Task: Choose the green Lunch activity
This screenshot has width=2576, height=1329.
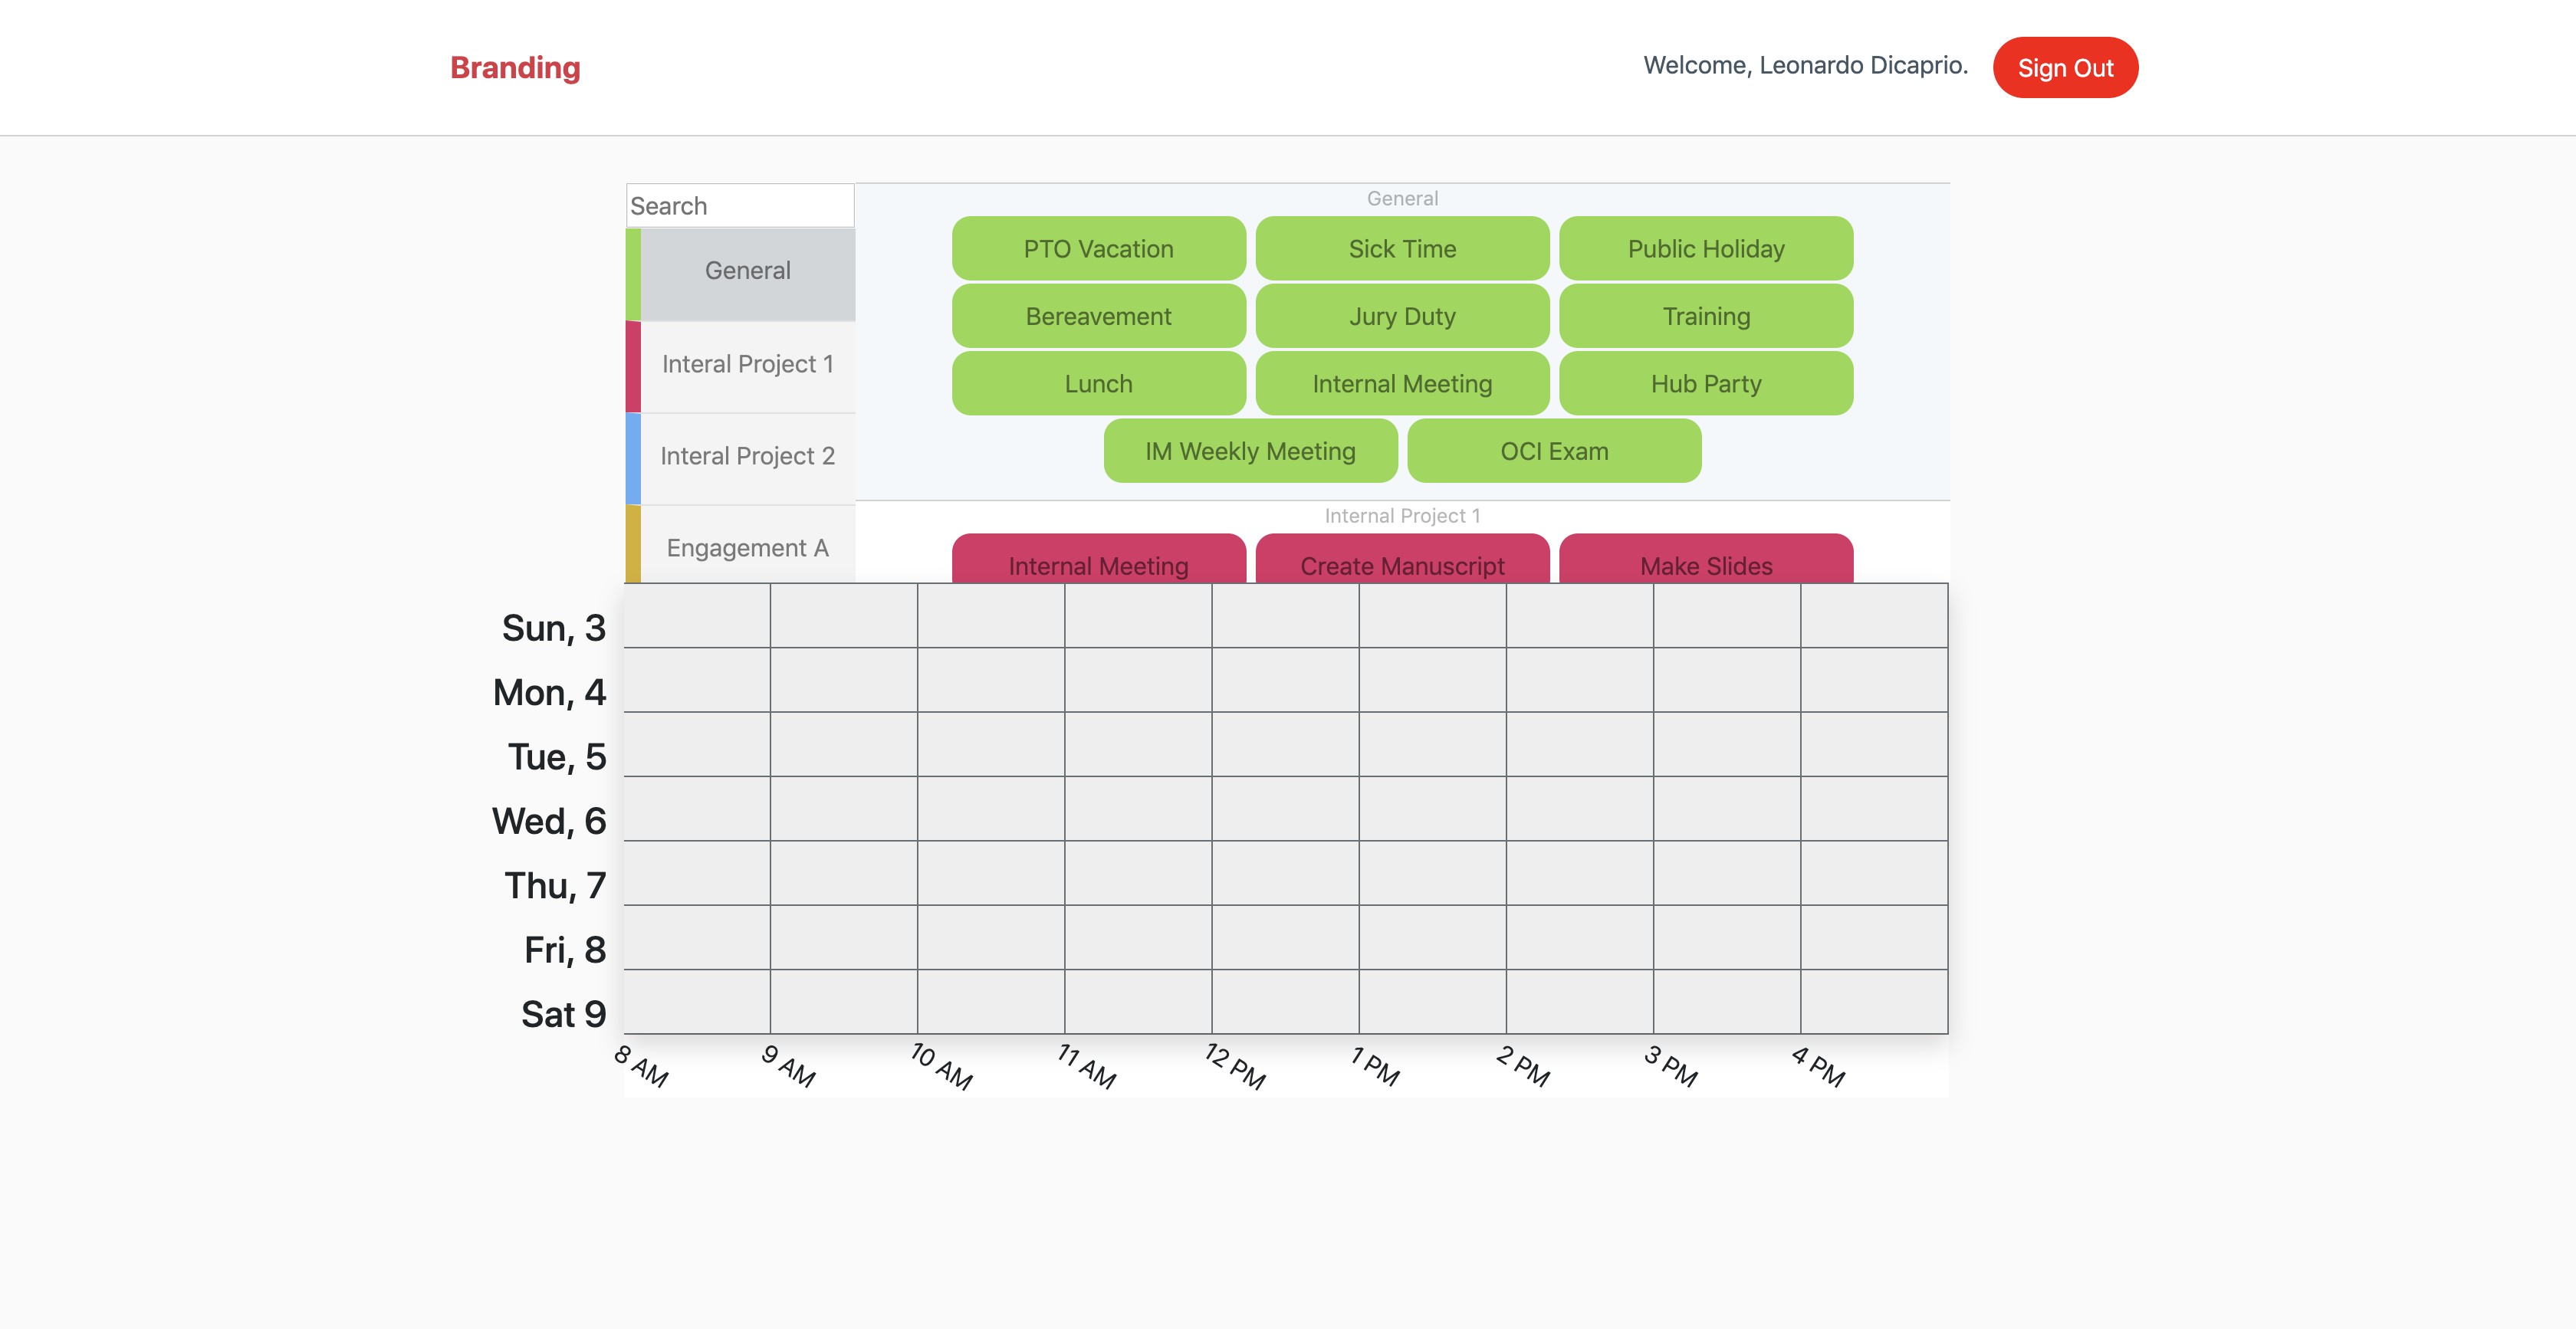Action: (x=1098, y=384)
